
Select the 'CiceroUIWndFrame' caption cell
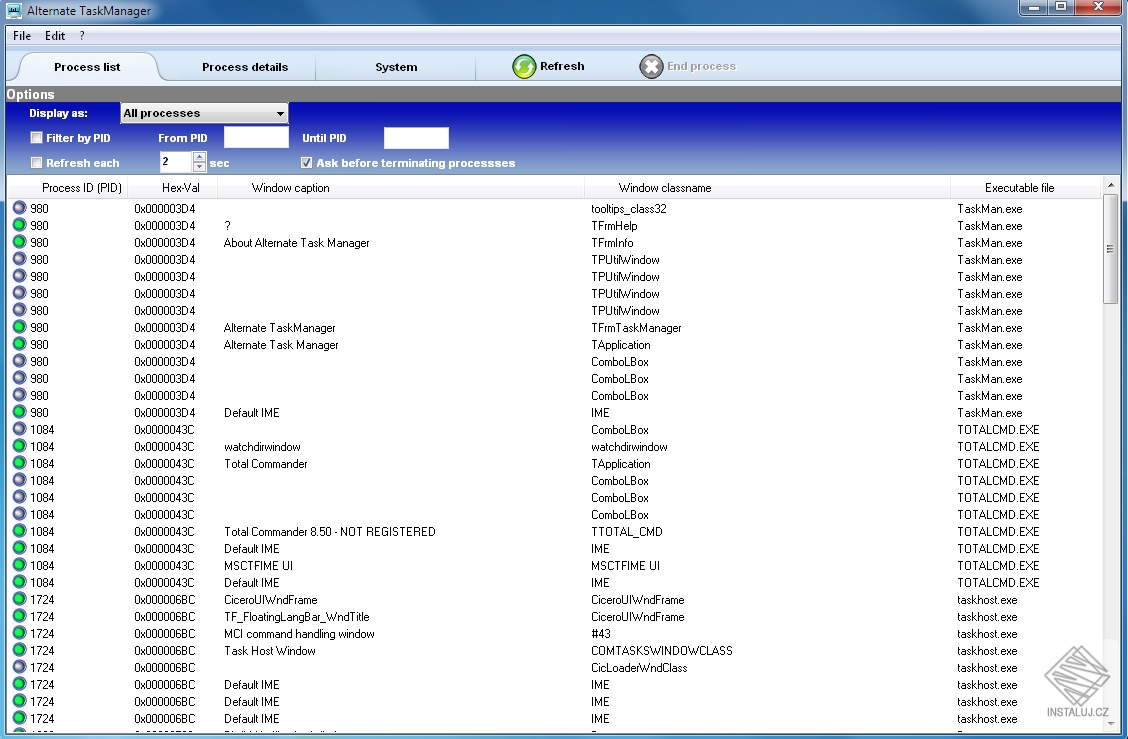(270, 600)
